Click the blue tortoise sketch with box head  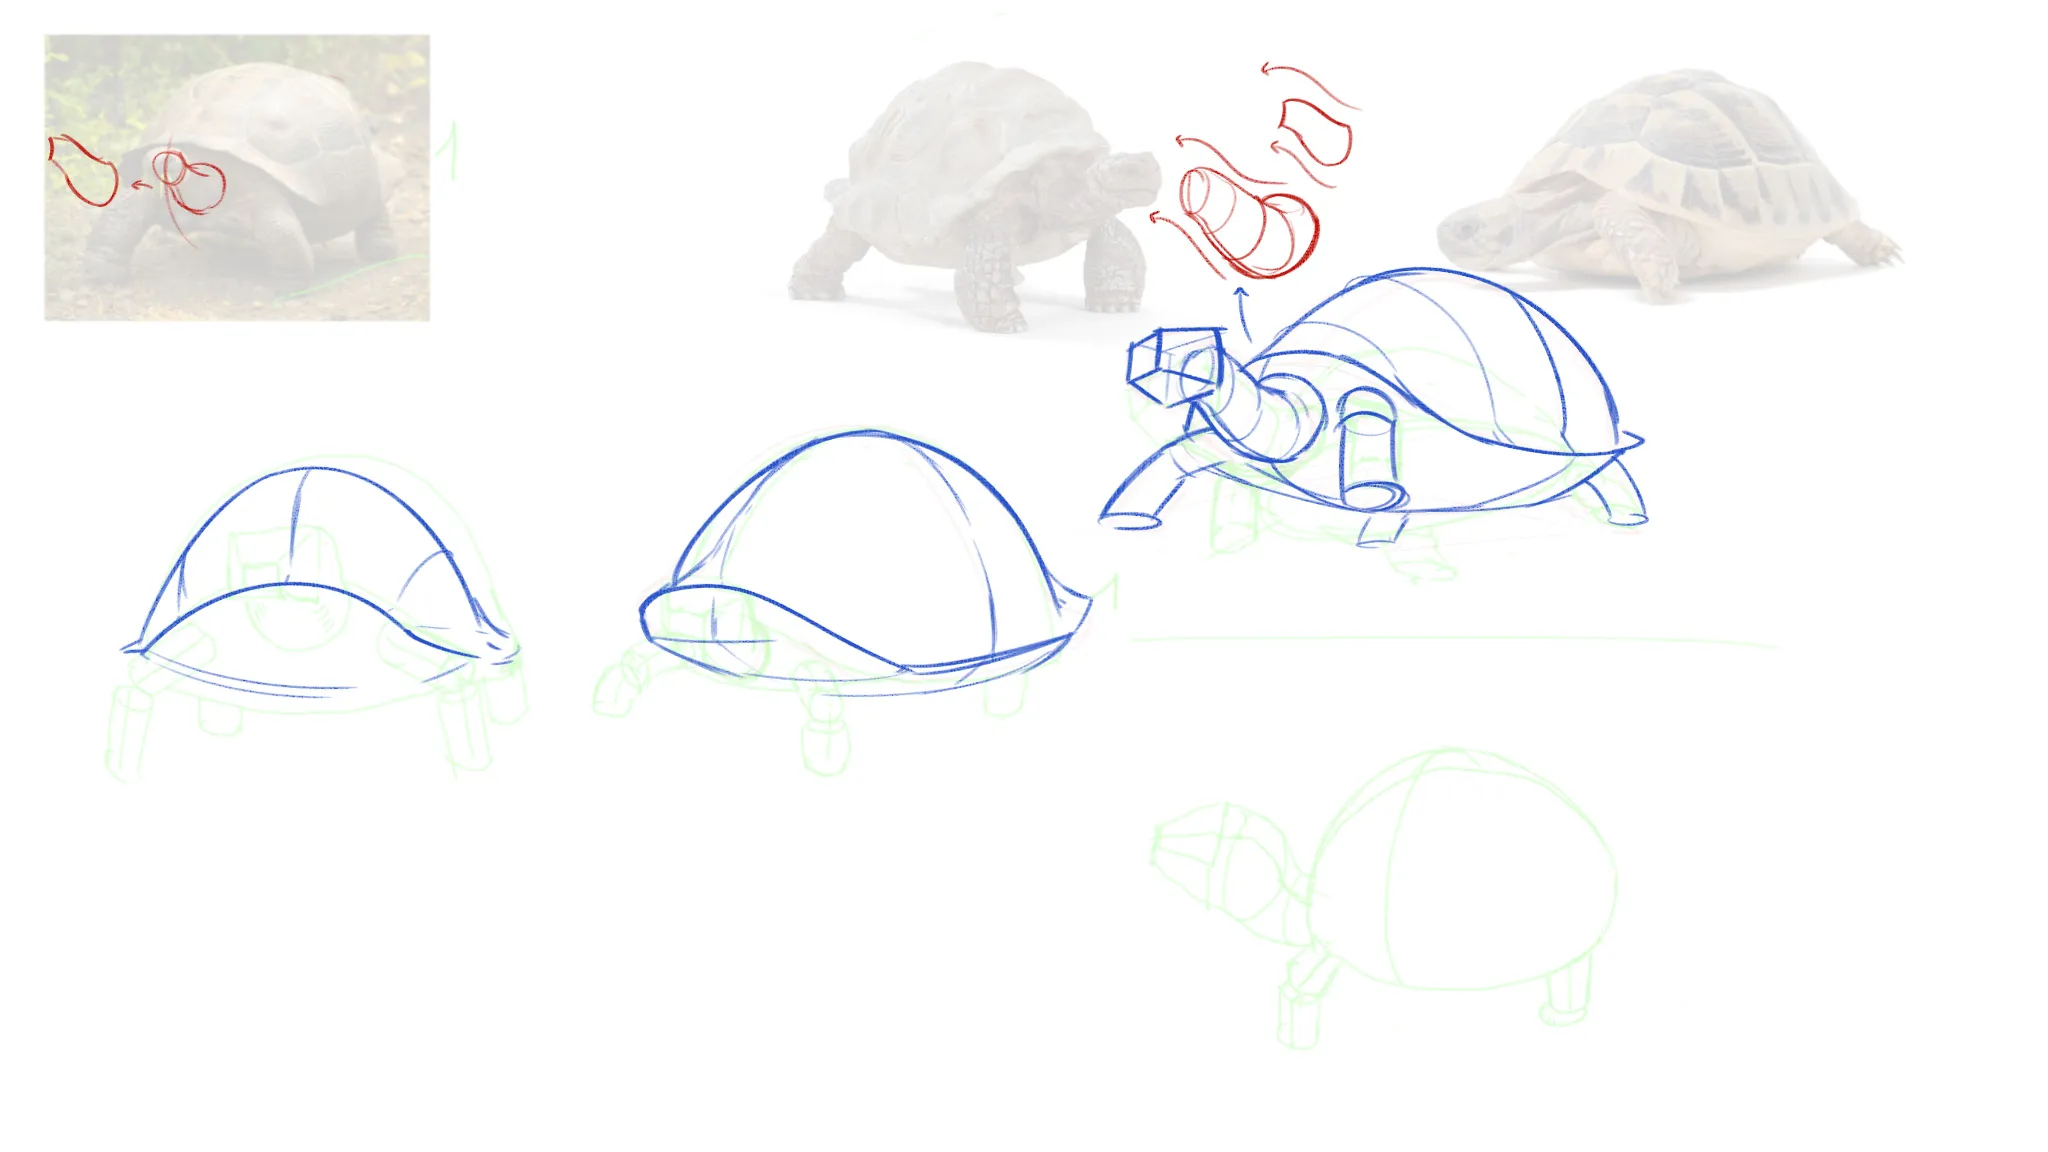[x=1372, y=408]
